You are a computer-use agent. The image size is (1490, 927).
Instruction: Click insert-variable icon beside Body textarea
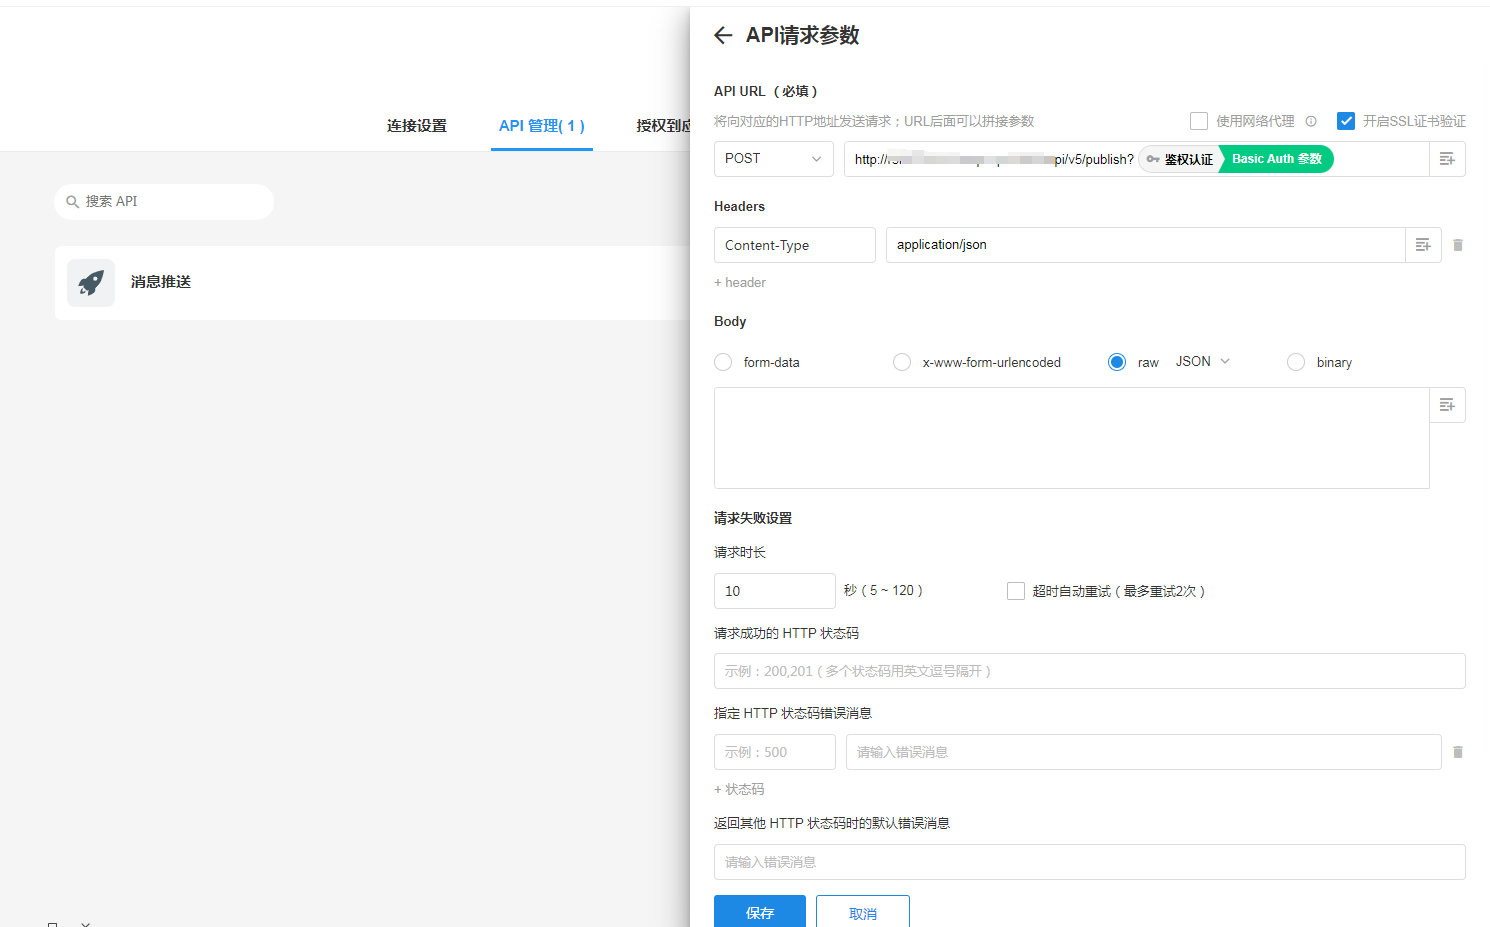(x=1446, y=405)
